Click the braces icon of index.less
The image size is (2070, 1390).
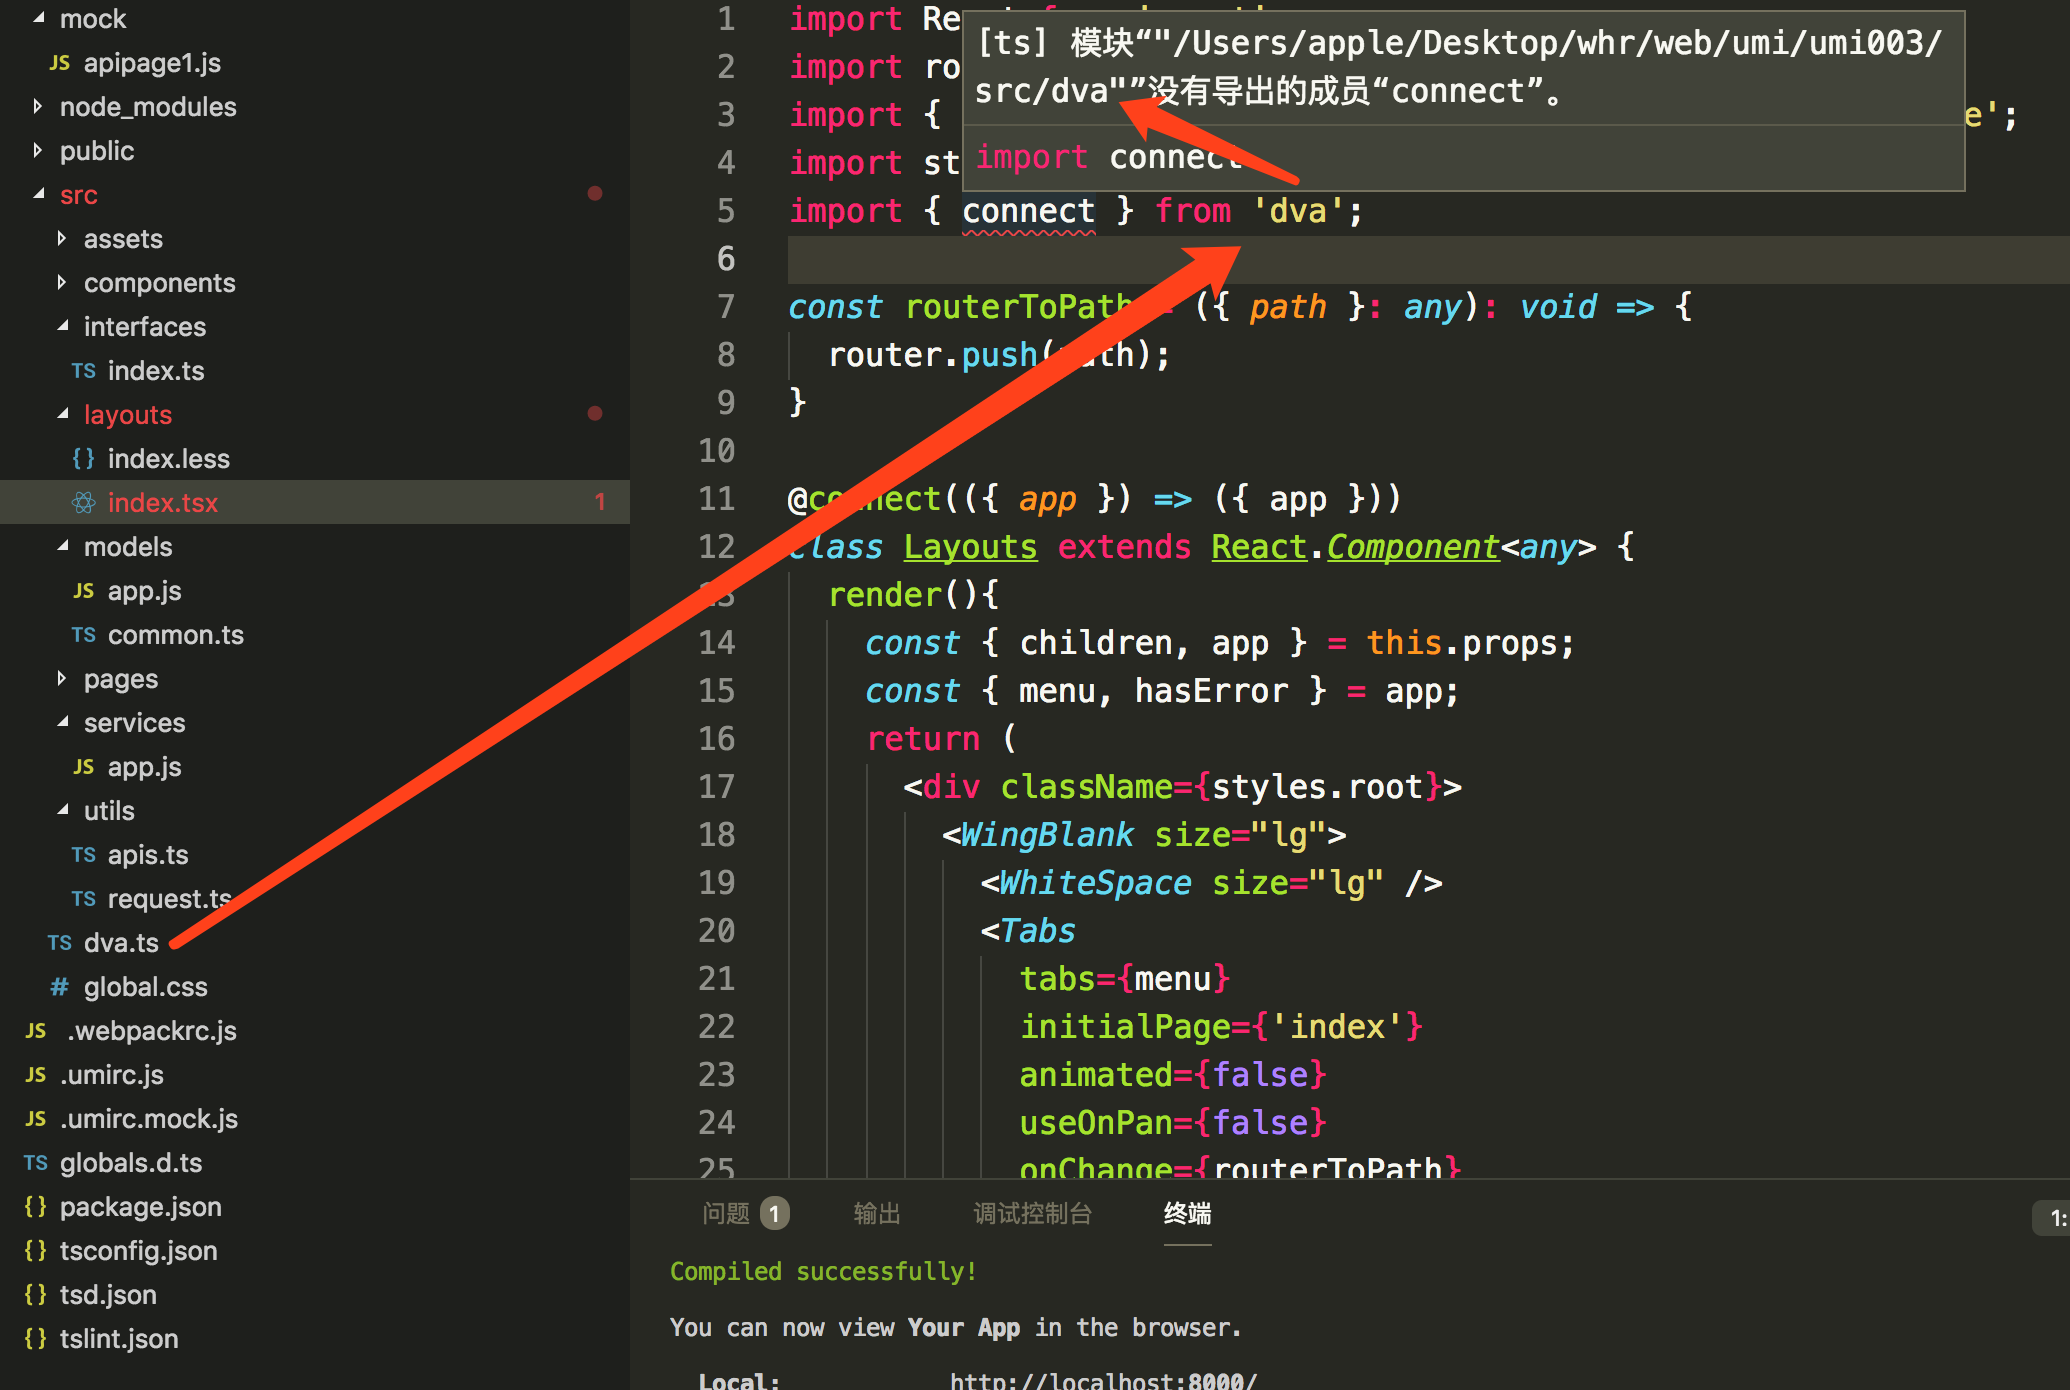[84, 459]
